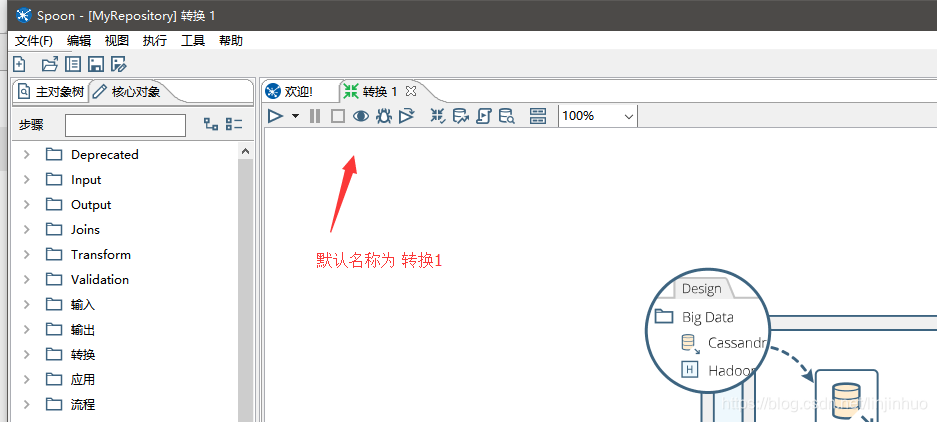937x422 pixels.
Task: Debug transformation with the bug icon
Action: tap(384, 116)
